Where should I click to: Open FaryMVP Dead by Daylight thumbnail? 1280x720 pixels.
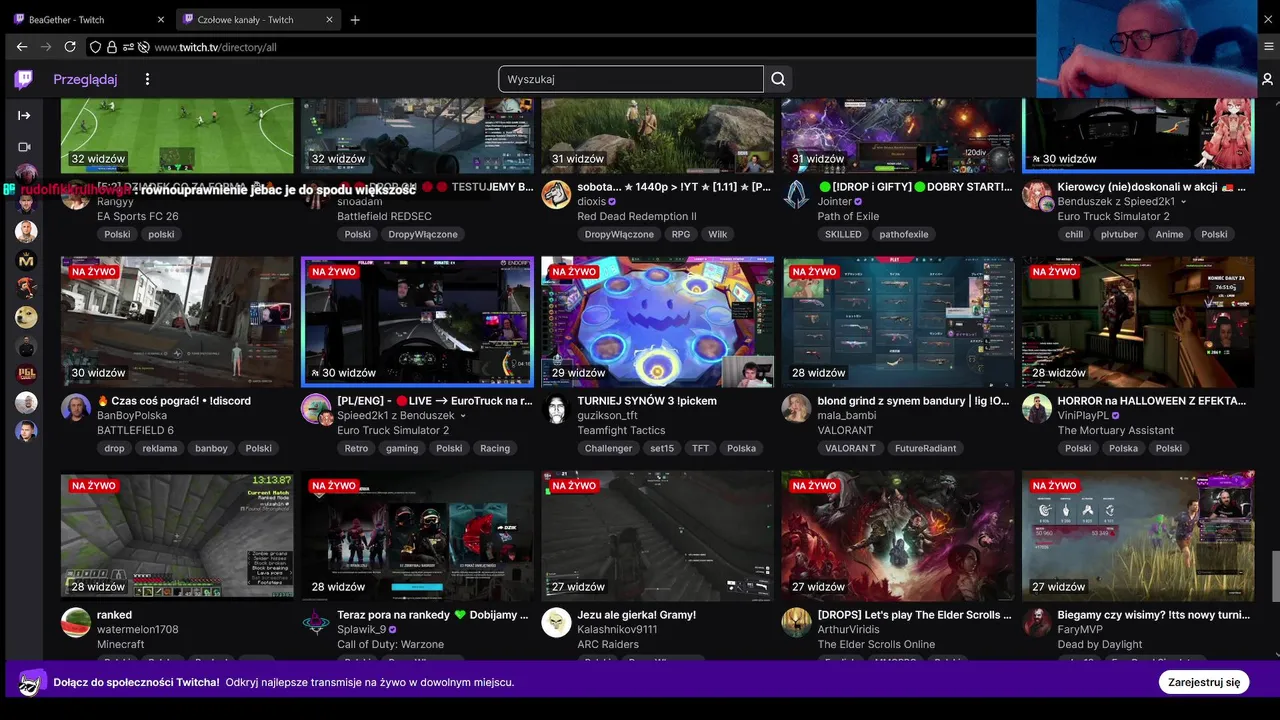[x=1138, y=536]
